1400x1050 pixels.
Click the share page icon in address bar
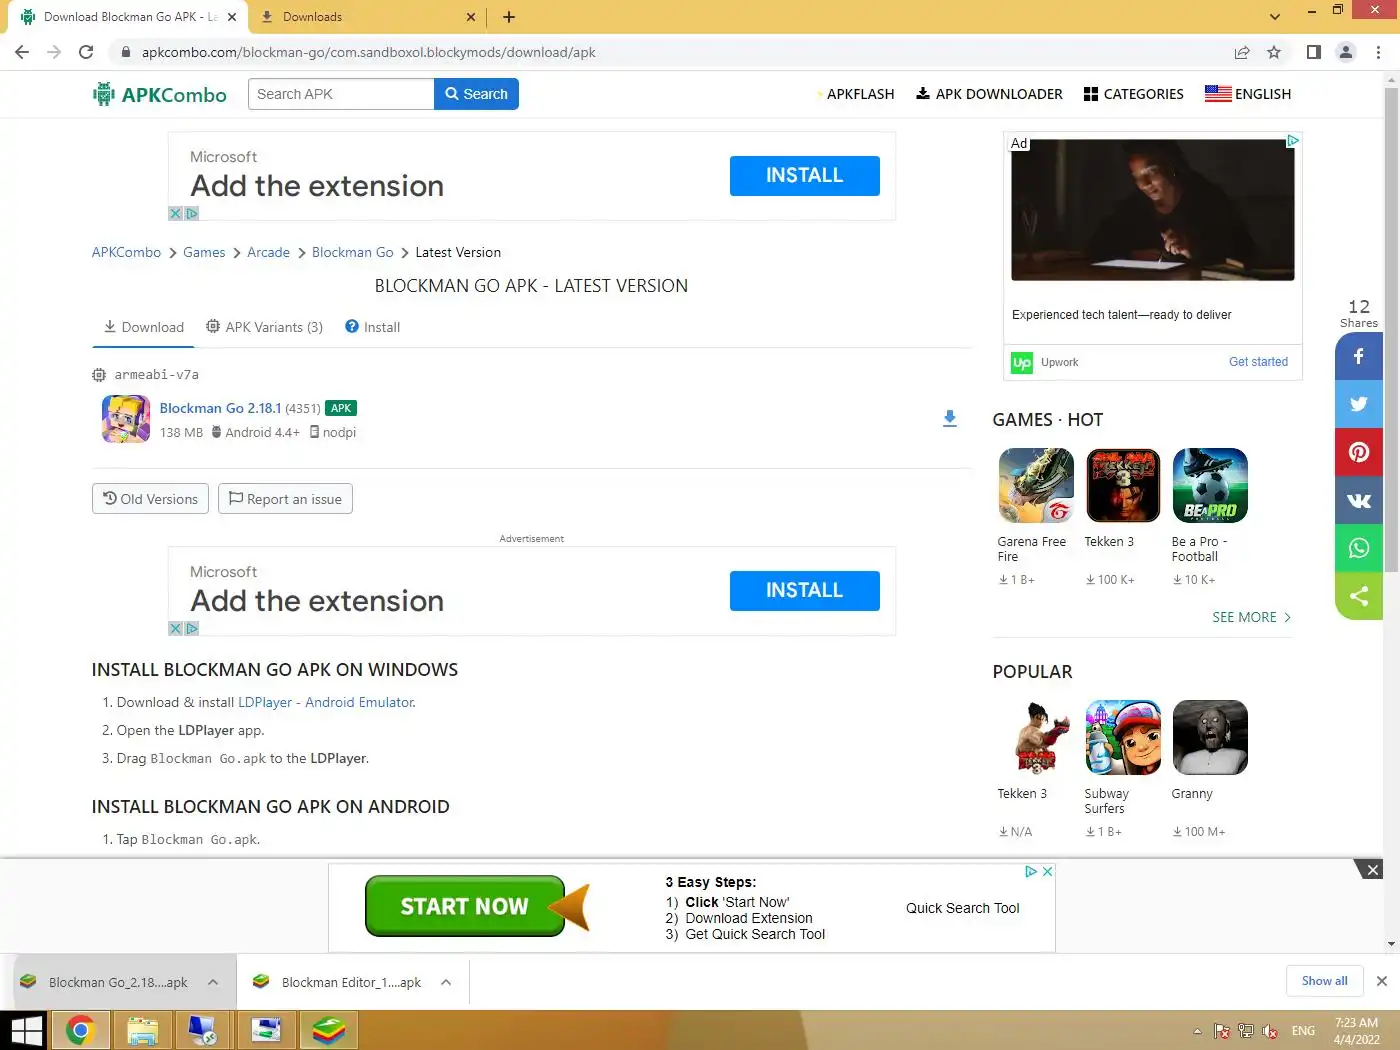1242,52
